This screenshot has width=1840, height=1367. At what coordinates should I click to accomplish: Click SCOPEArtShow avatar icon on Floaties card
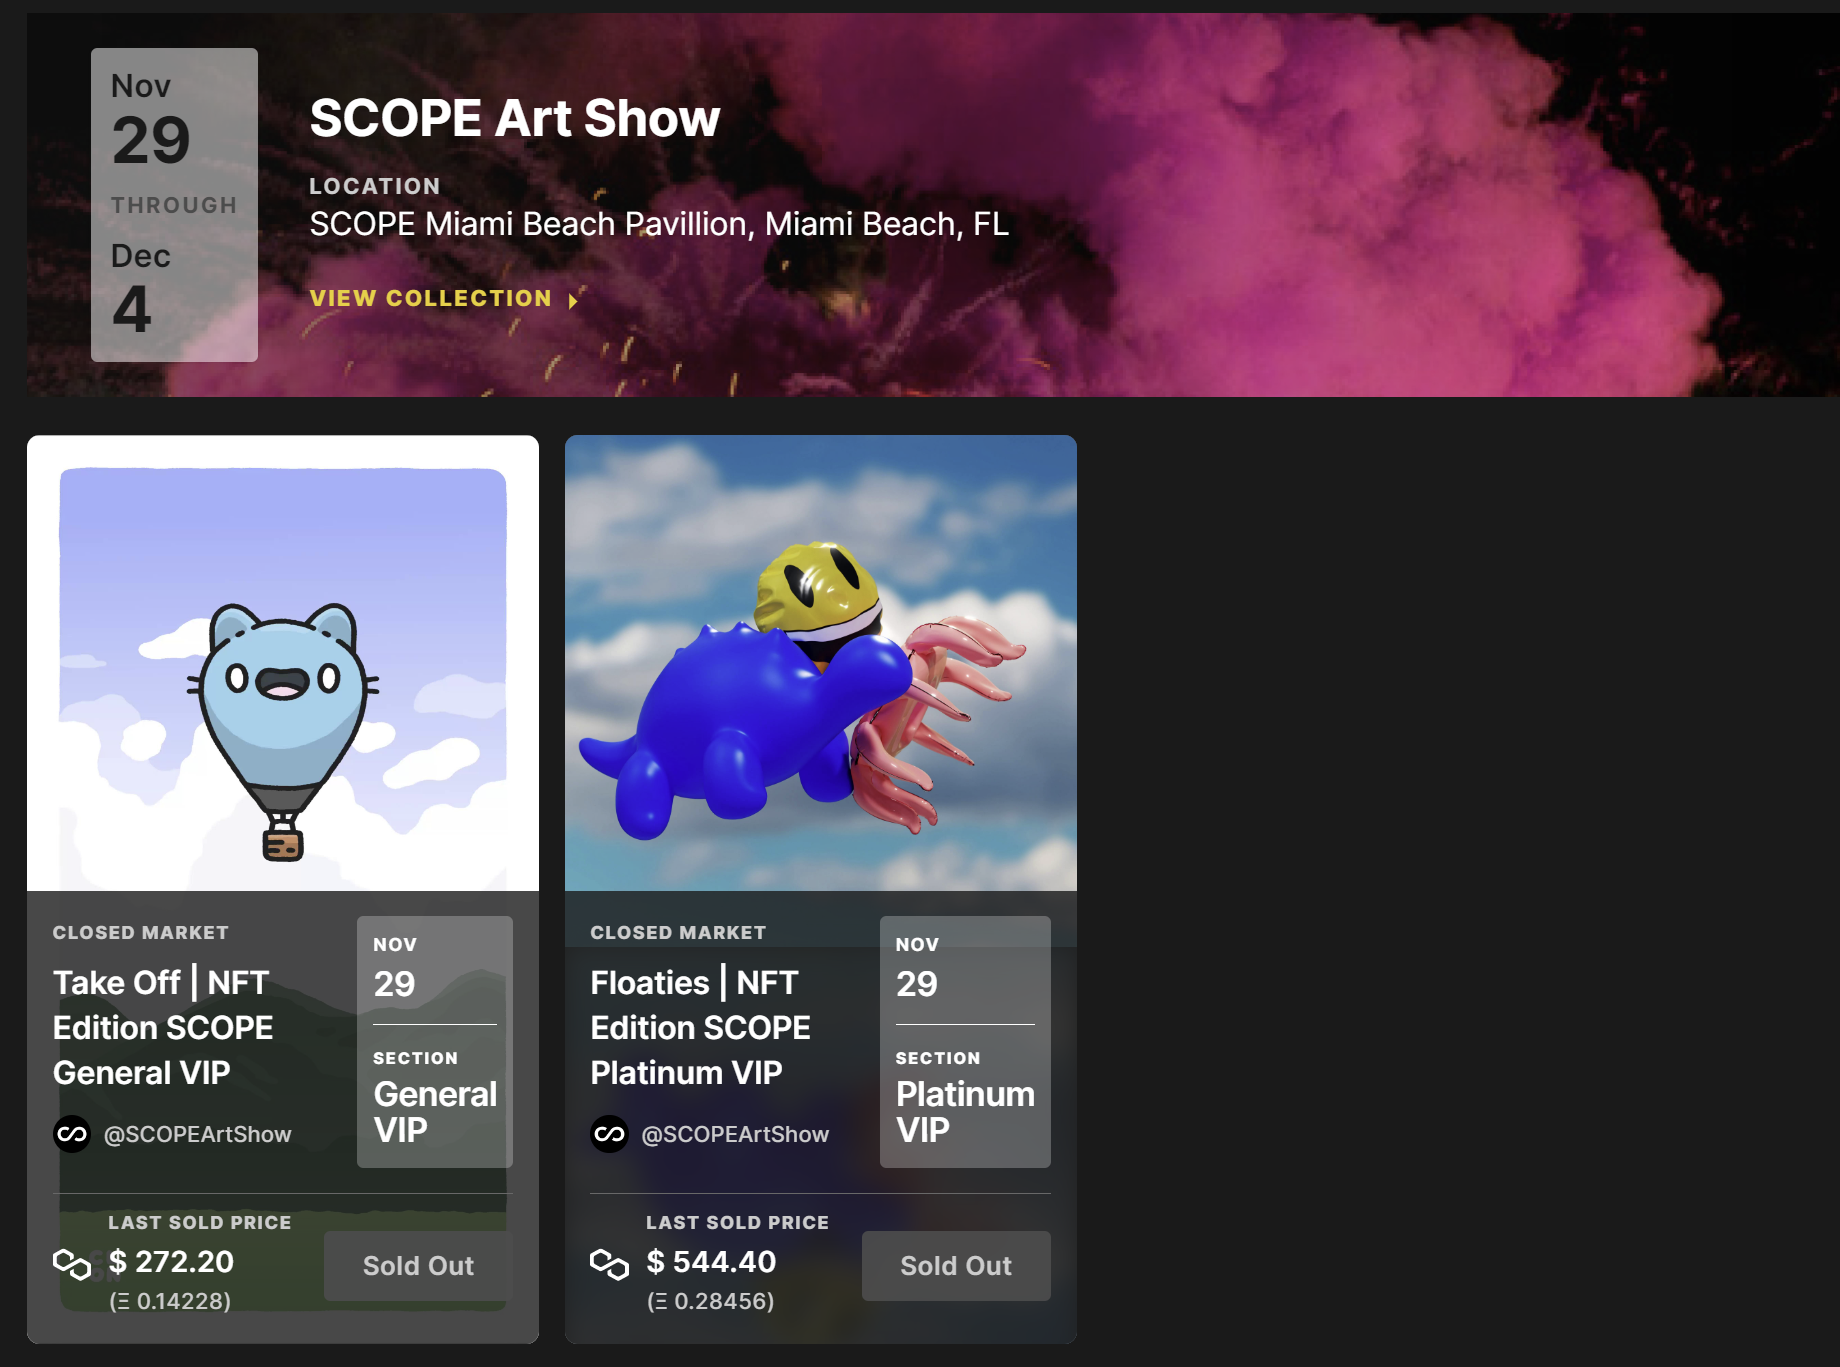[x=609, y=1134]
